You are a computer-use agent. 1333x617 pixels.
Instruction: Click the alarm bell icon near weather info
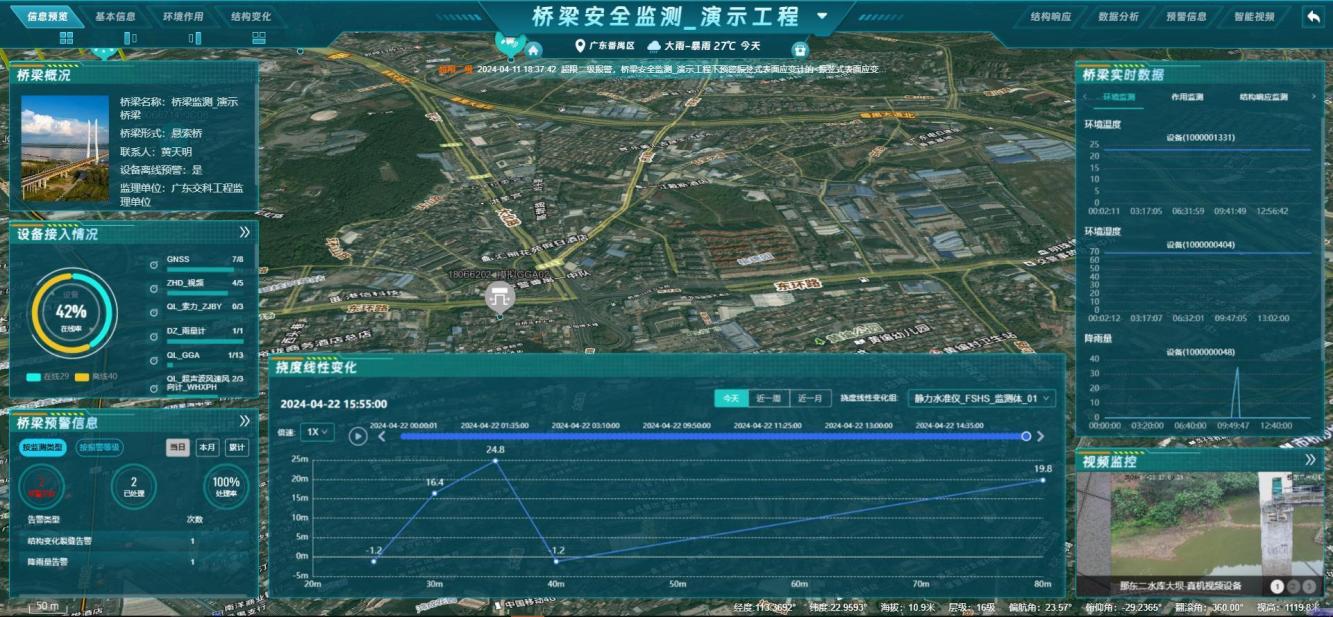click(799, 50)
